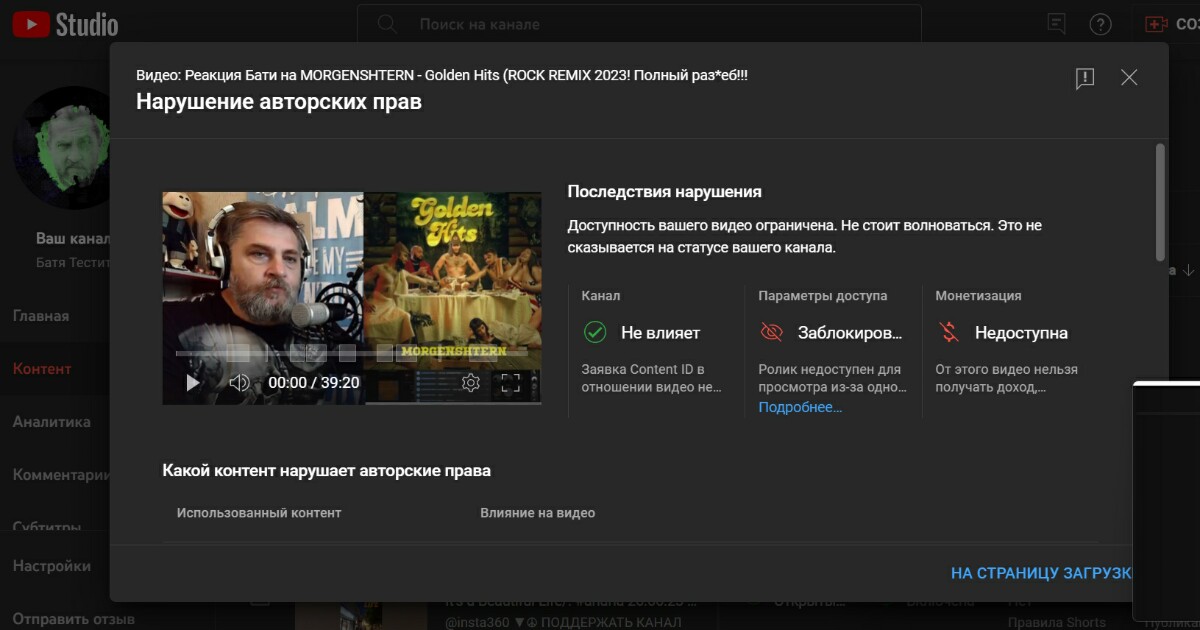Open video player settings gear

tap(471, 382)
